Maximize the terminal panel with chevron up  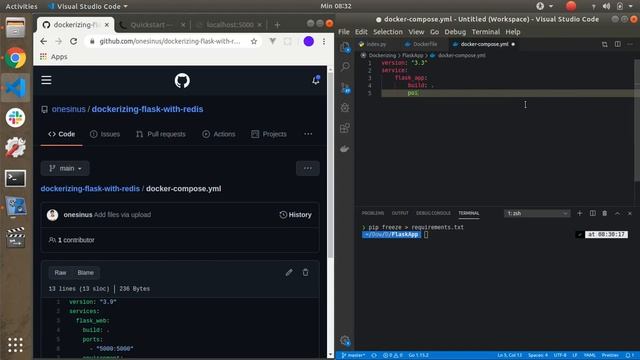(617, 213)
